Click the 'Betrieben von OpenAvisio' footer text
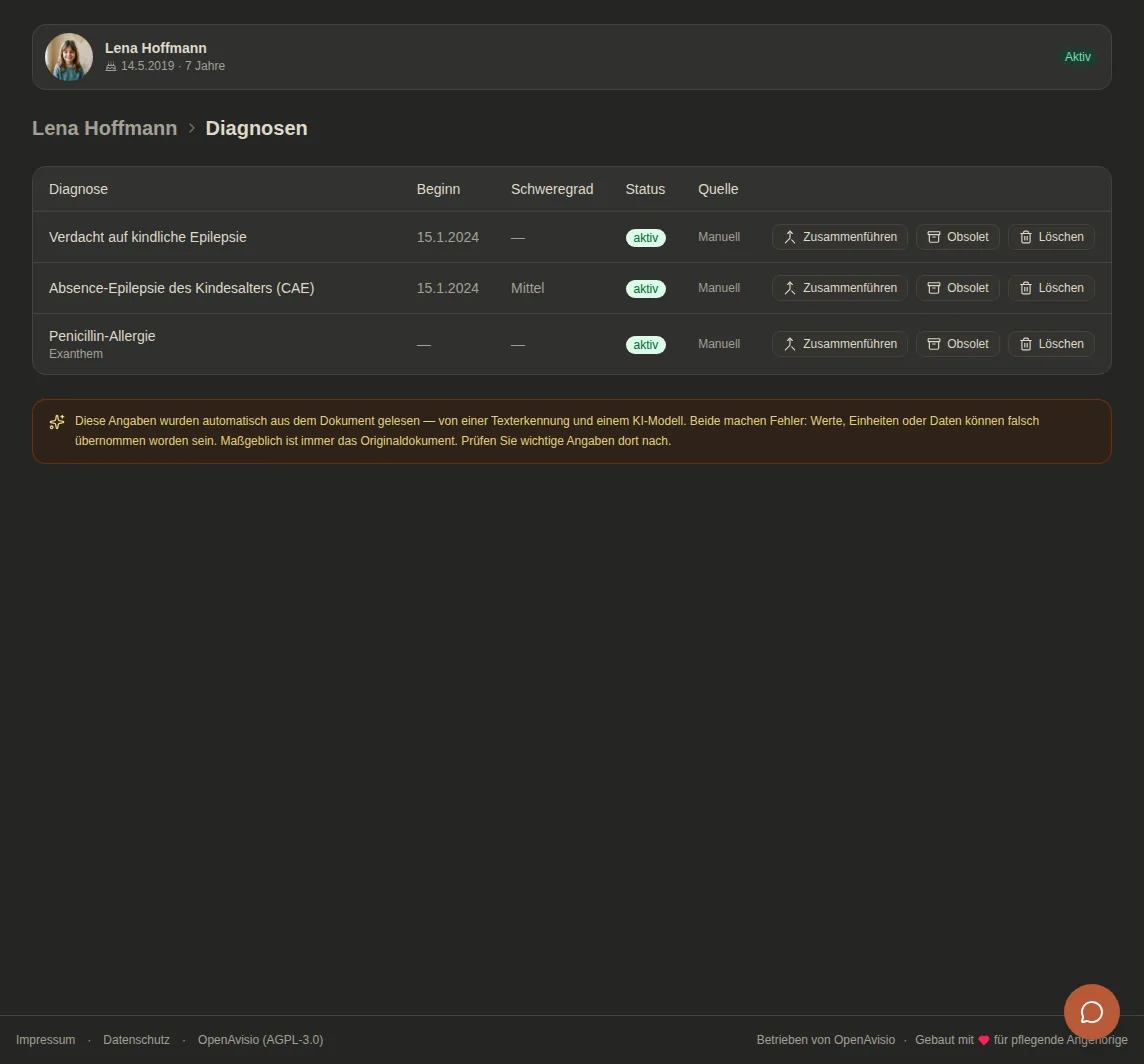The height and width of the screenshot is (1064, 1144). (x=826, y=1040)
